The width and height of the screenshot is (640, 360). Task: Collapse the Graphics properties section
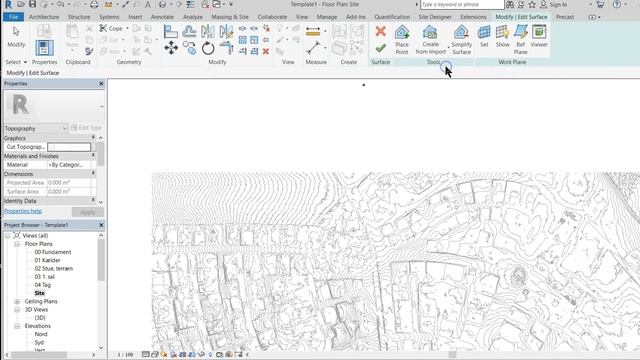93,138
